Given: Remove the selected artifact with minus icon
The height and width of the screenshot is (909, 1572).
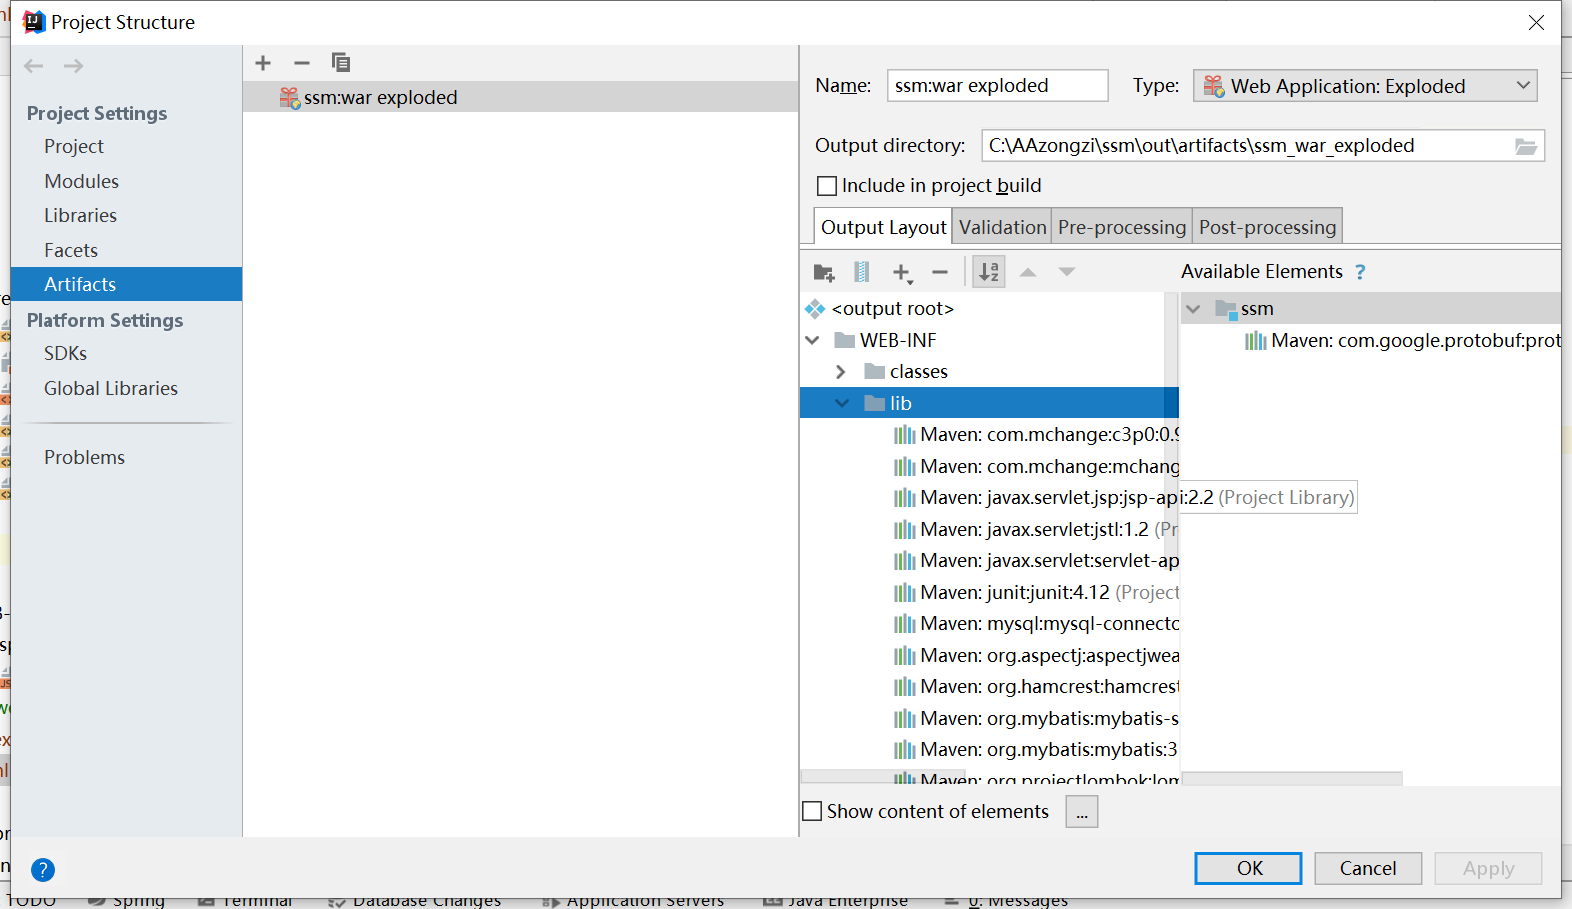Looking at the screenshot, I should (x=302, y=63).
